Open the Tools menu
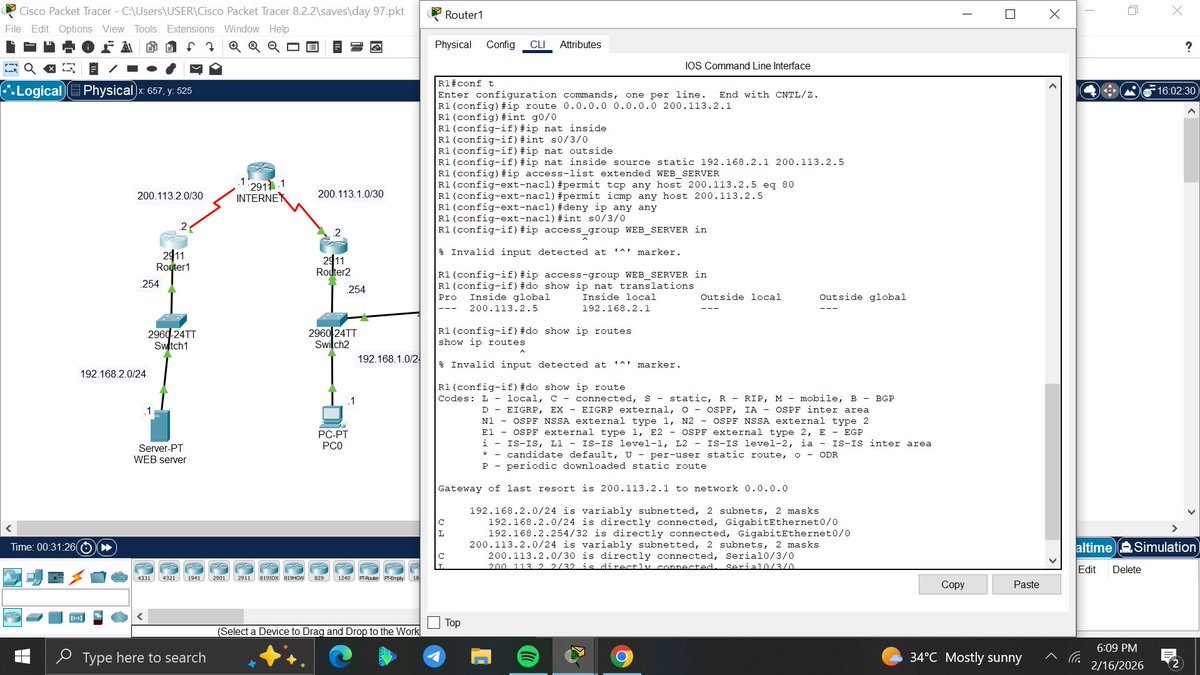This screenshot has width=1200, height=675. (x=145, y=28)
